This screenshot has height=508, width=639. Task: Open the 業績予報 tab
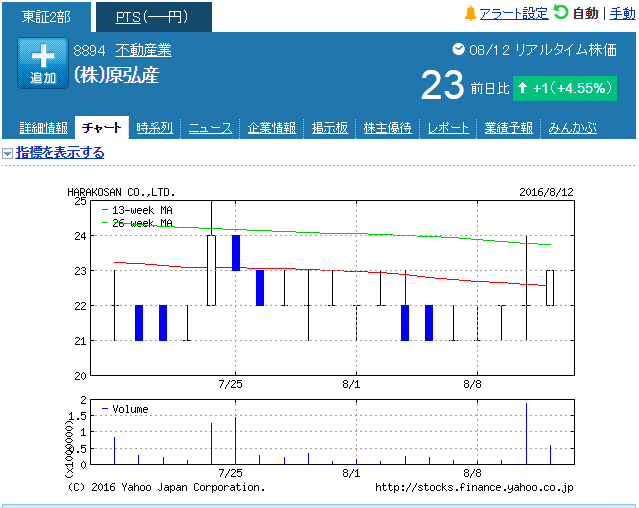coord(509,128)
